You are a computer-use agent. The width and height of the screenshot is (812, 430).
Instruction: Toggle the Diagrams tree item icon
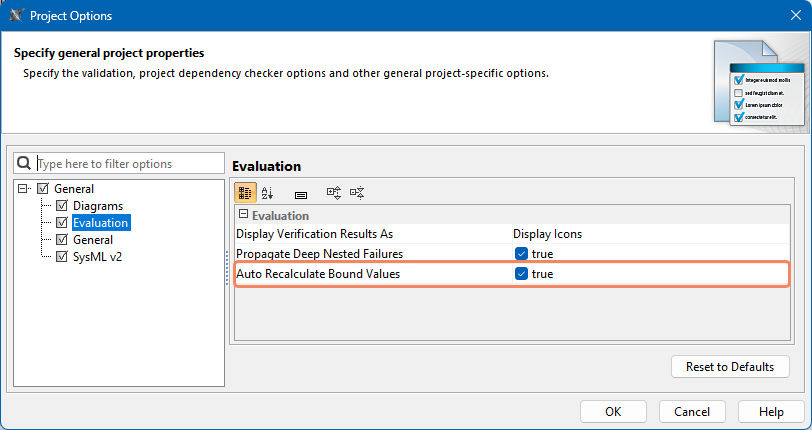(x=62, y=206)
